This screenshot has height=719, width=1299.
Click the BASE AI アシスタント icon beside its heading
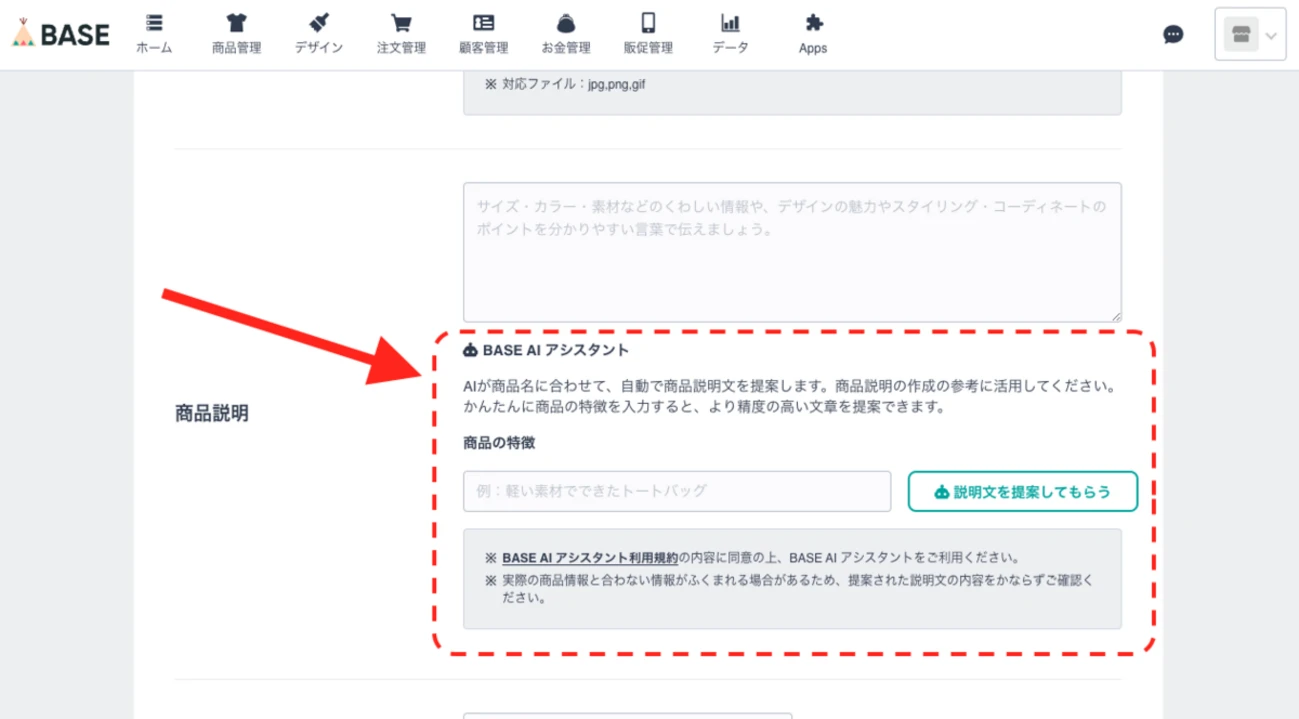(470, 349)
